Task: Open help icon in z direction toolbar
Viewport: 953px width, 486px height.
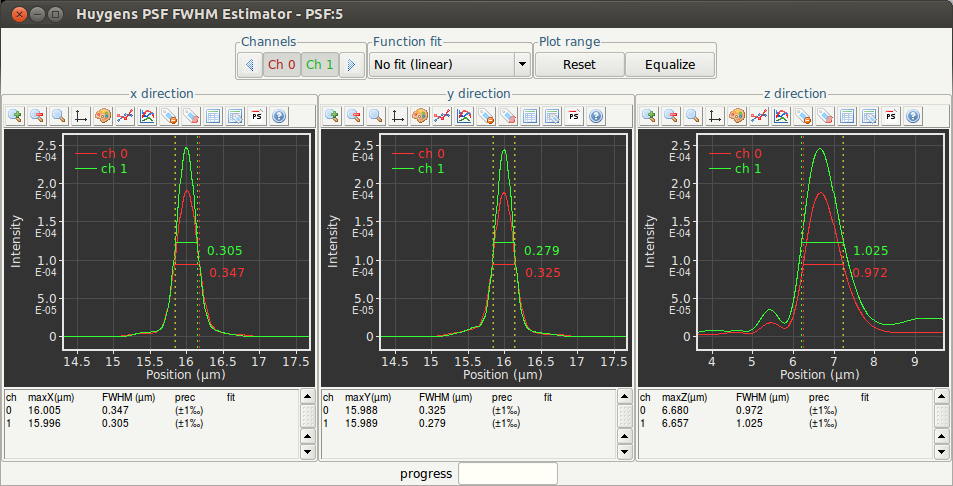Action: pyautogui.click(x=913, y=116)
